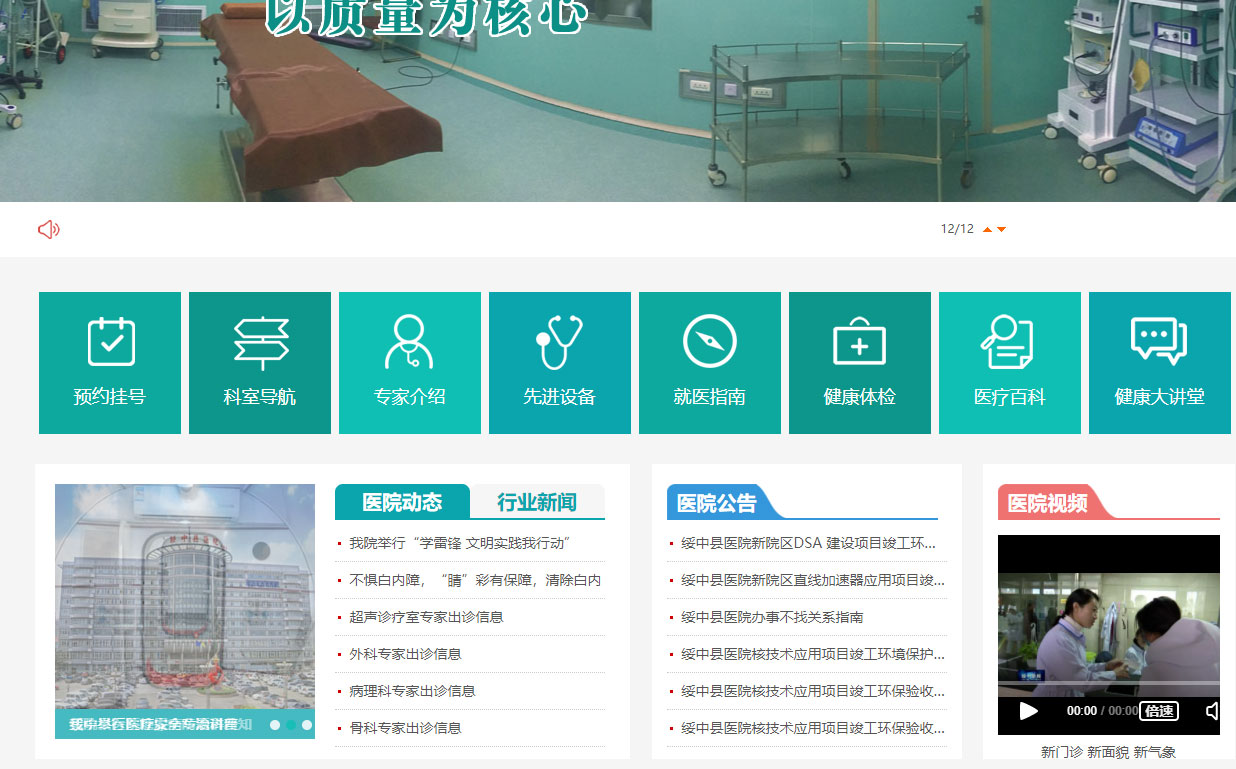Click the red announcement speaker icon
Image resolution: width=1236 pixels, height=769 pixels.
(49, 230)
